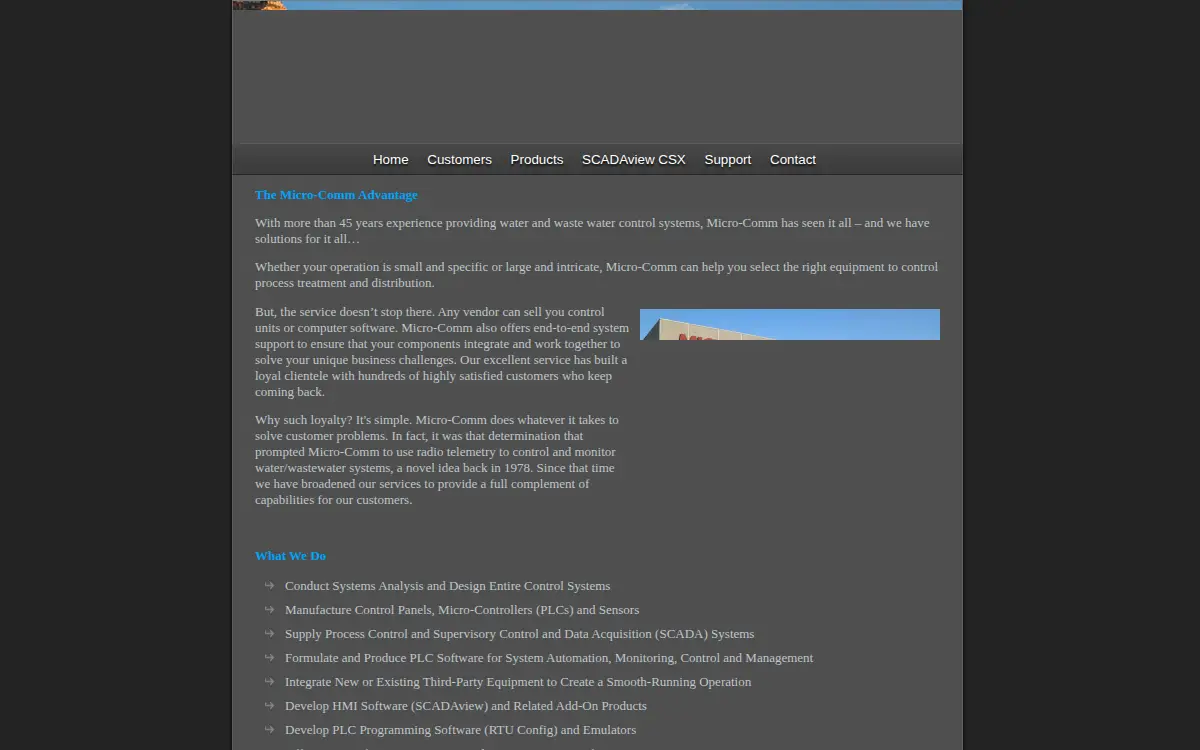Viewport: 1200px width, 750px height.
Task: Click 'Manufacture Control Panels' list item
Action: (x=462, y=610)
